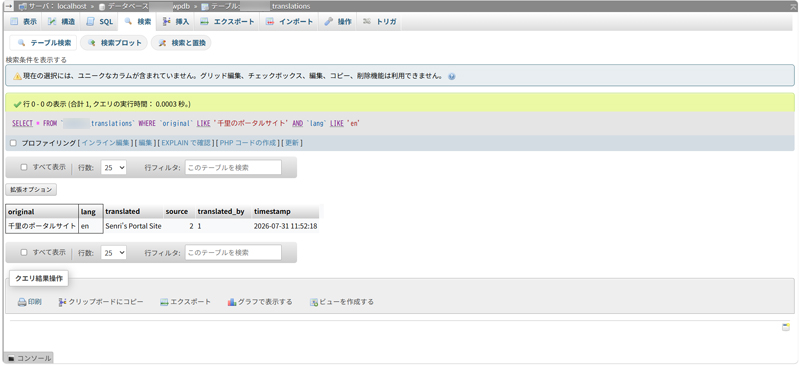
Task: Click the lower 行フィルタ search field
Action: [x=233, y=252]
